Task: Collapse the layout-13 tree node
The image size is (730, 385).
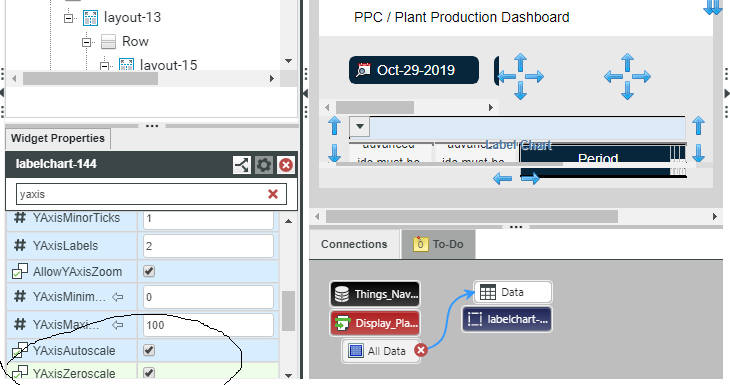Action: 69,18
